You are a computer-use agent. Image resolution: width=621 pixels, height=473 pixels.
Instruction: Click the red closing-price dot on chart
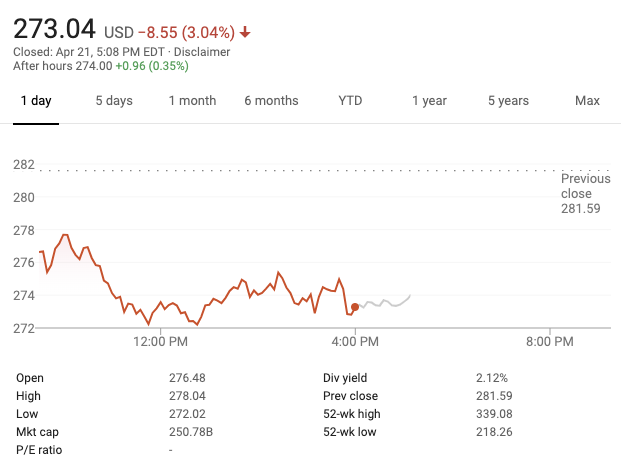point(355,307)
